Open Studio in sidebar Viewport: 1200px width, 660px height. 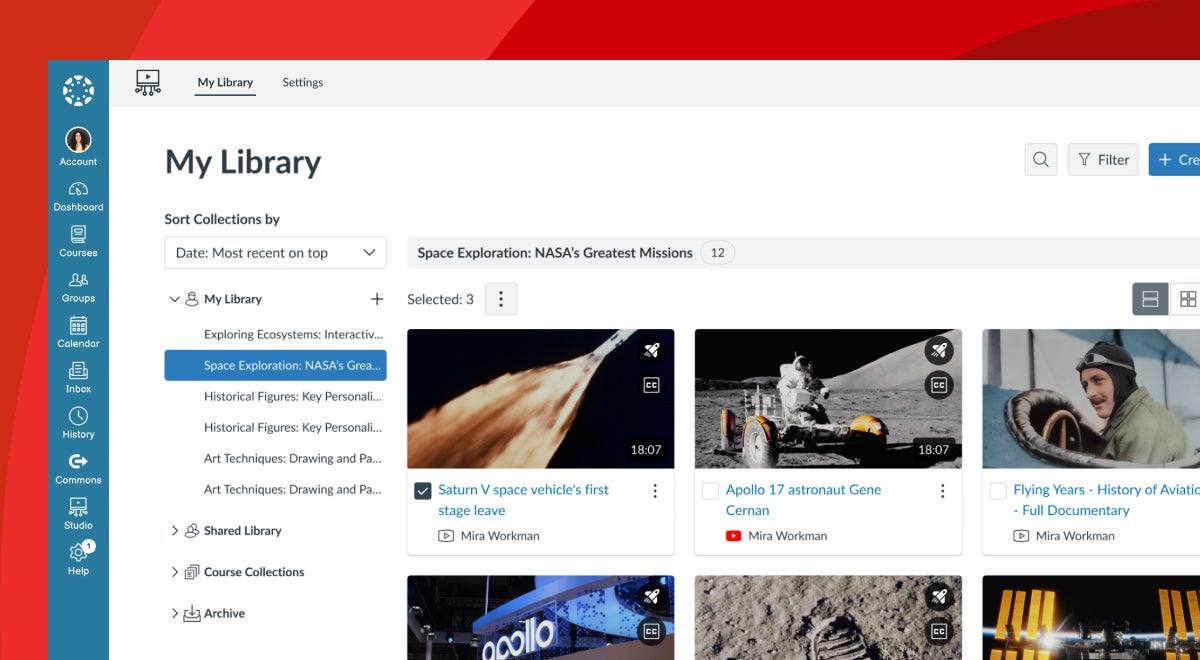(78, 514)
